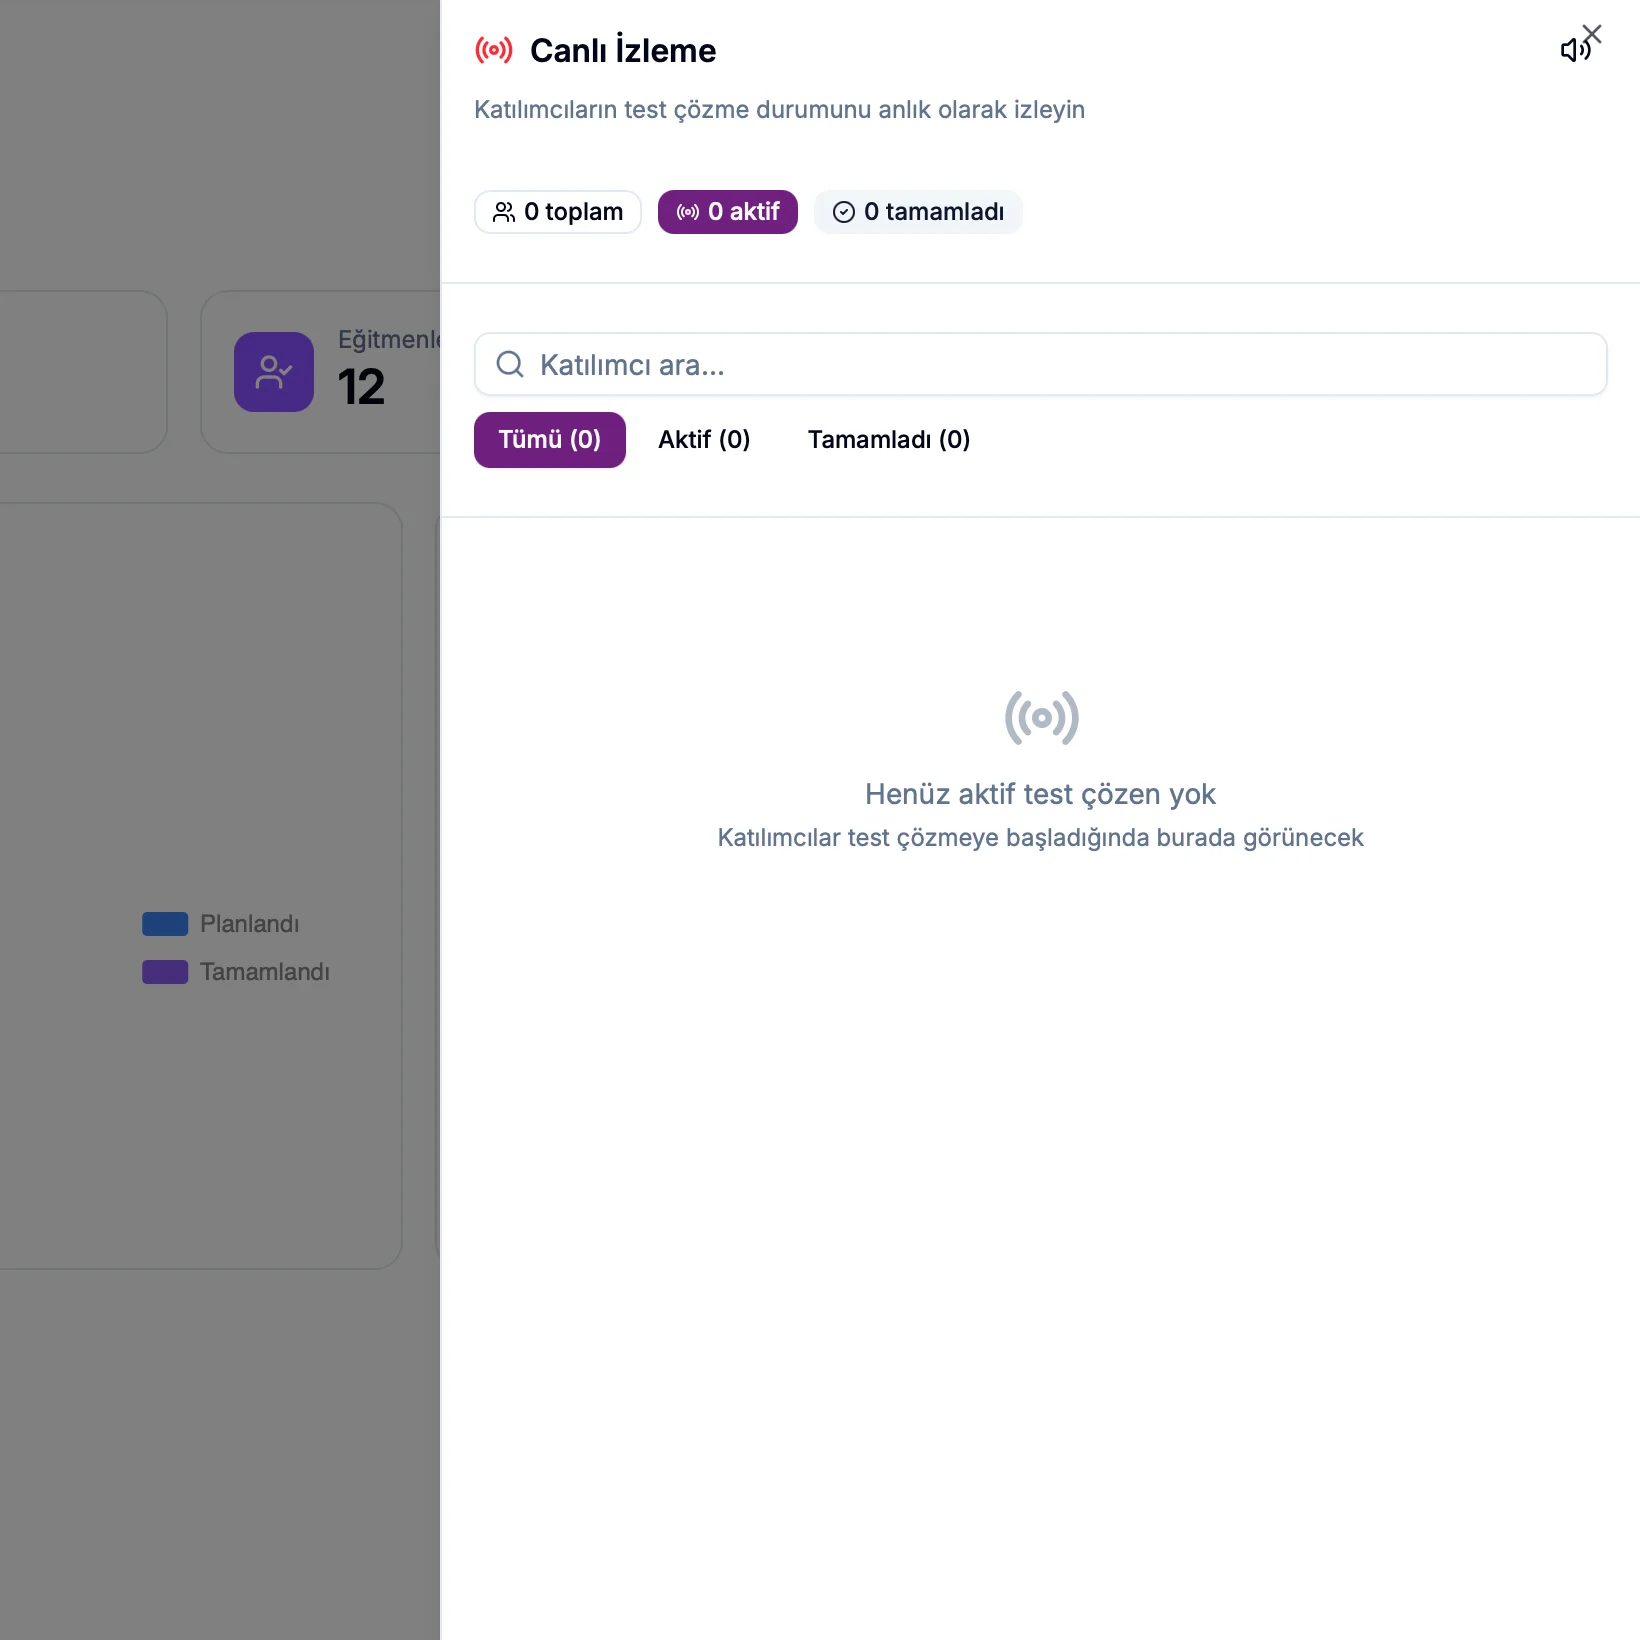Click the red live broadcast icon in header

(x=494, y=50)
